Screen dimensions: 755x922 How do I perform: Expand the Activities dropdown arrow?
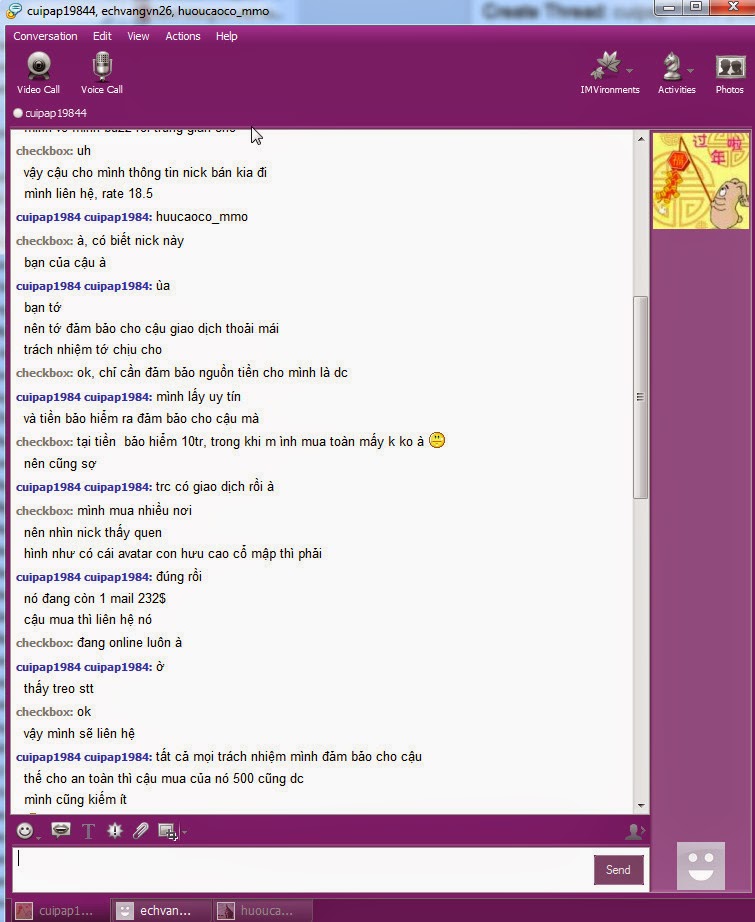coord(690,71)
